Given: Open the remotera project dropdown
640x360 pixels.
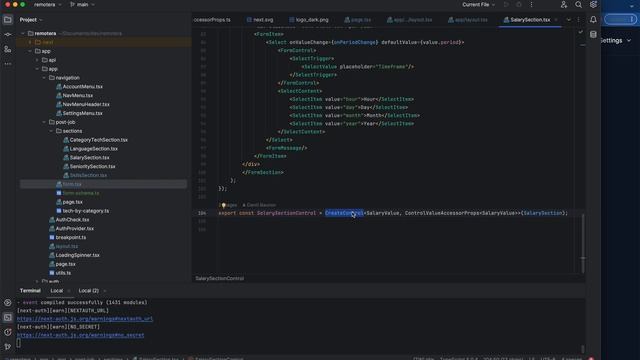Looking at the screenshot, I should (47, 4).
